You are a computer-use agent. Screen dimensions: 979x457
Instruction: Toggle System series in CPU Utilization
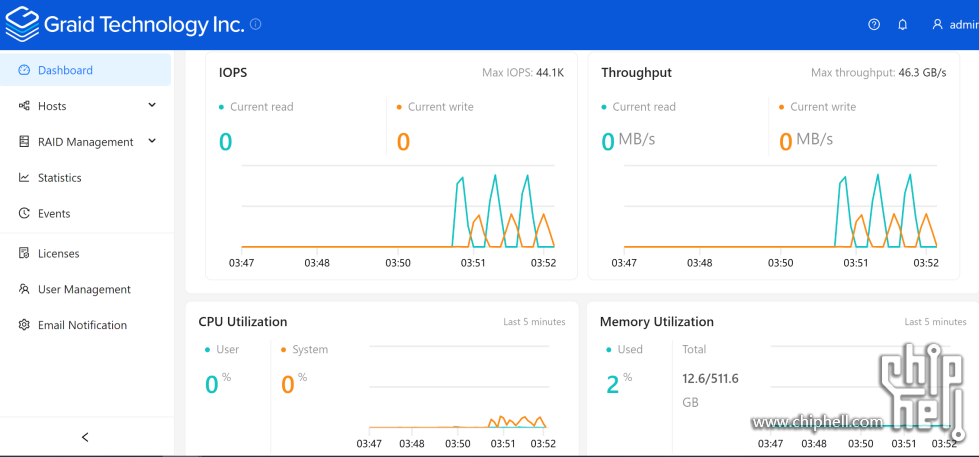(x=309, y=350)
